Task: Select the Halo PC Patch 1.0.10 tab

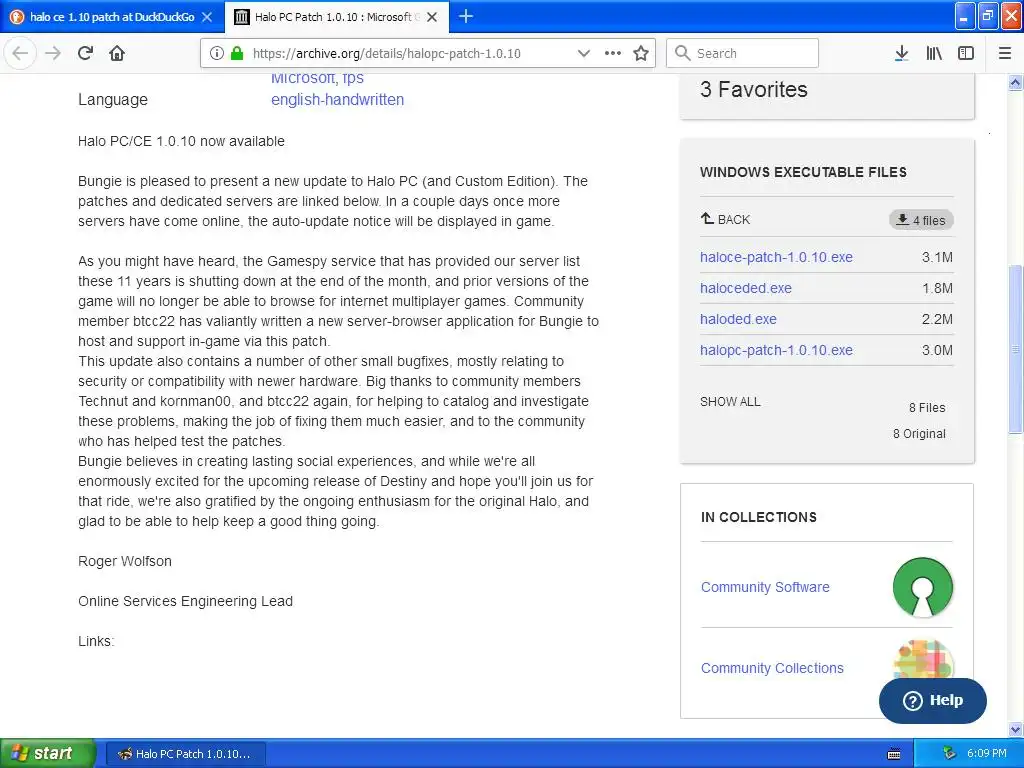Action: tap(336, 17)
